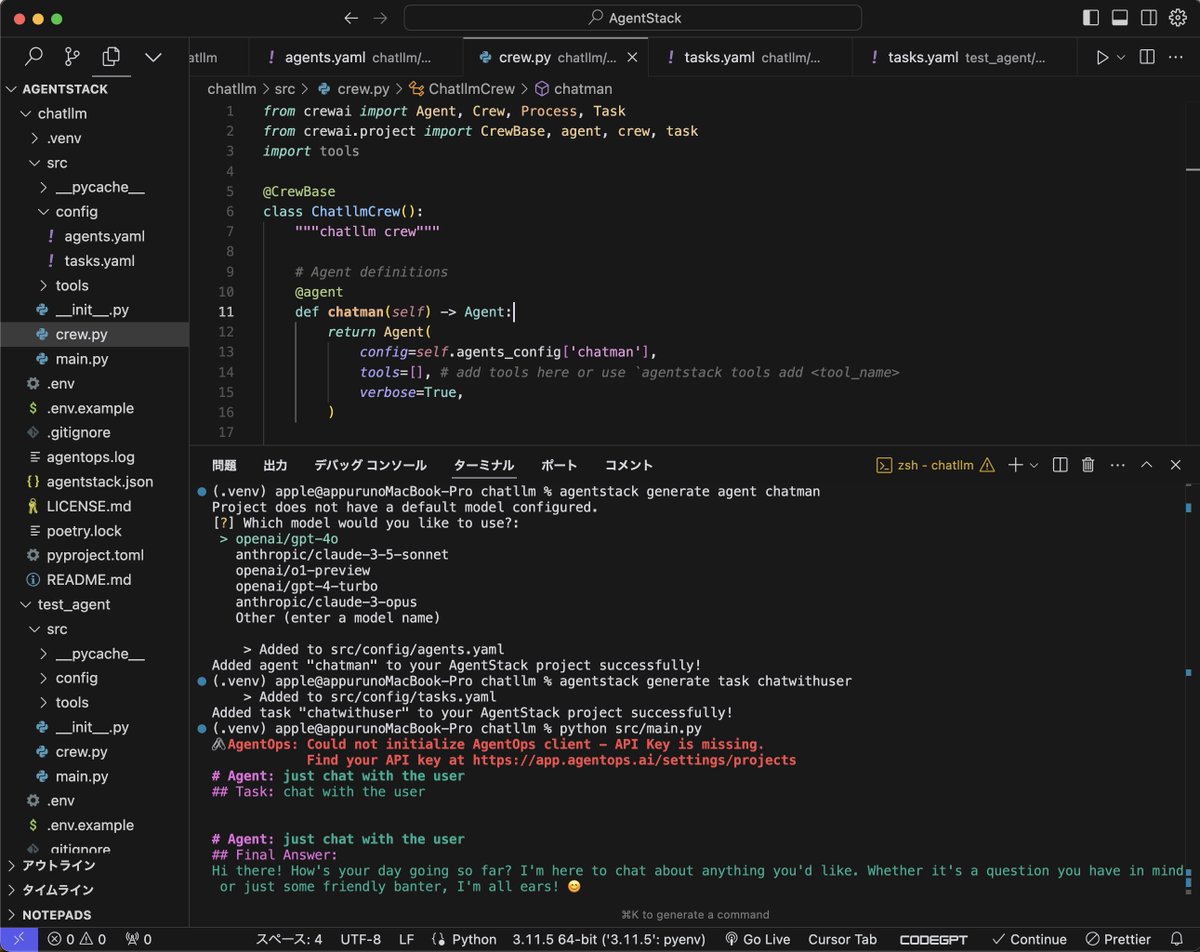The width and height of the screenshot is (1200, 952).
Task: Split the terminal panel
Action: coord(1060,465)
